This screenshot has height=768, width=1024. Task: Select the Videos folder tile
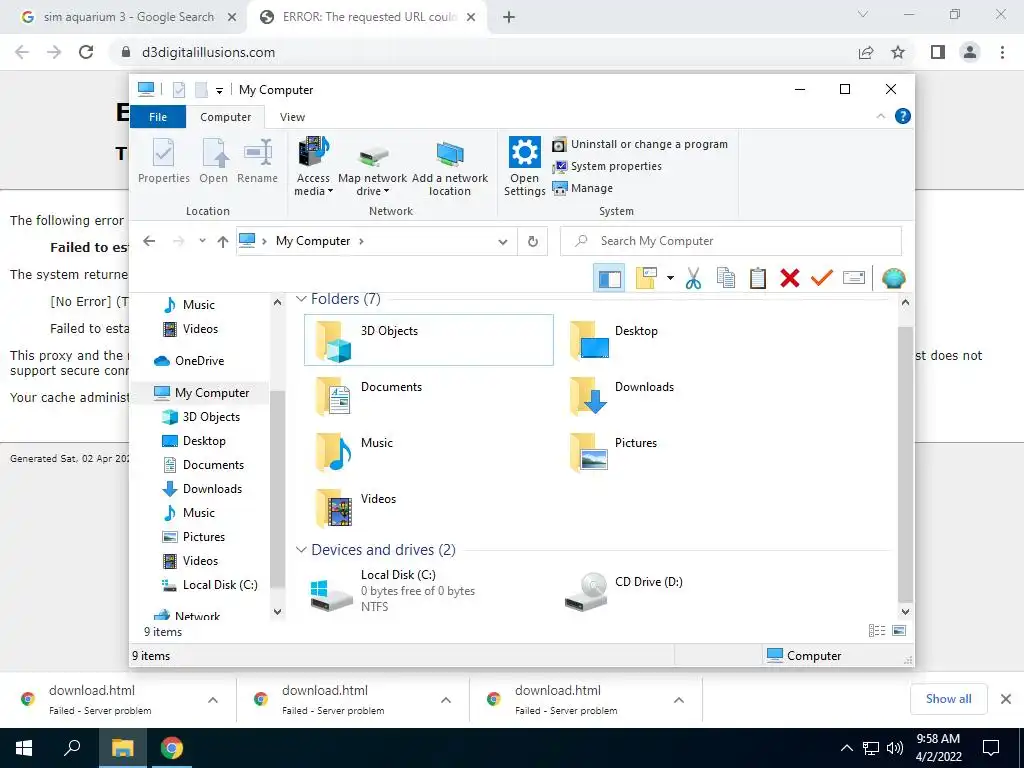428,508
